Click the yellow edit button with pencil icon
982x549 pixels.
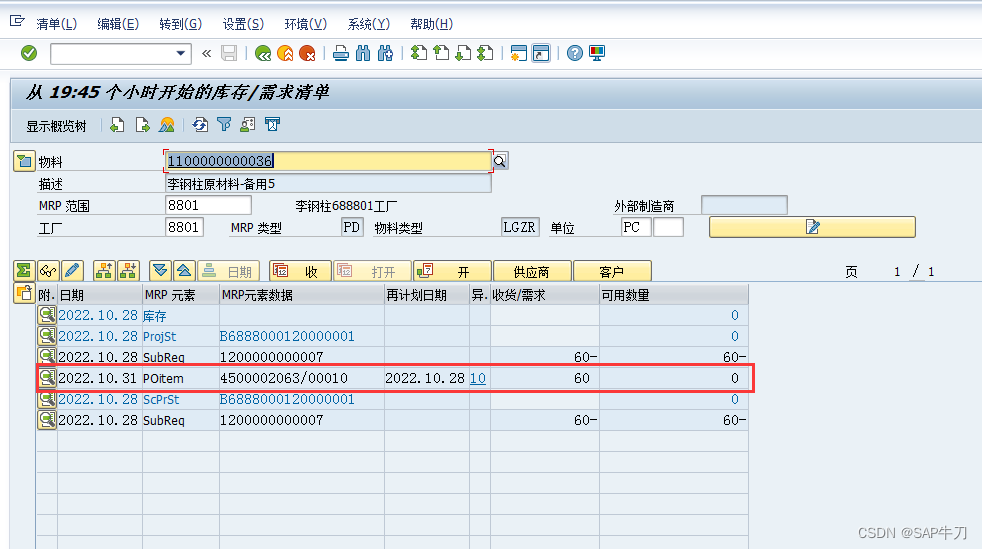tap(812, 227)
